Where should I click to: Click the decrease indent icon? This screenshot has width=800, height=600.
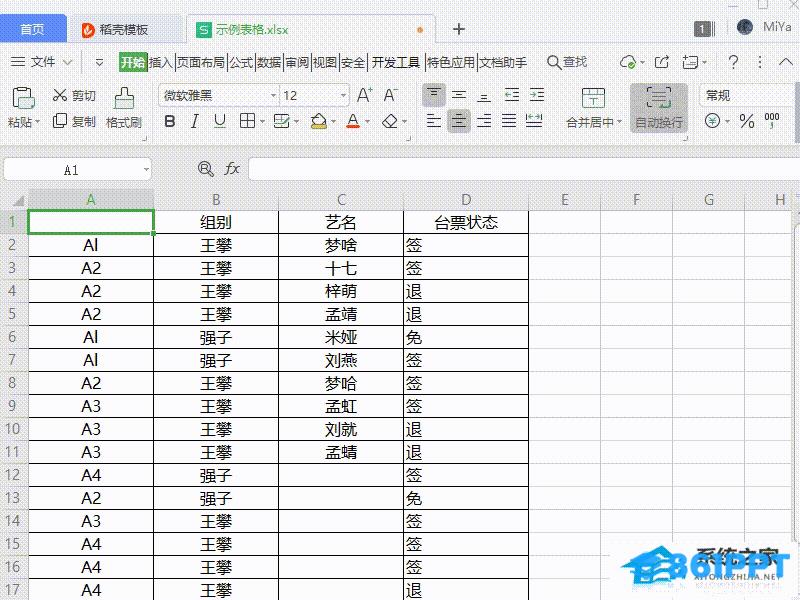click(x=511, y=95)
